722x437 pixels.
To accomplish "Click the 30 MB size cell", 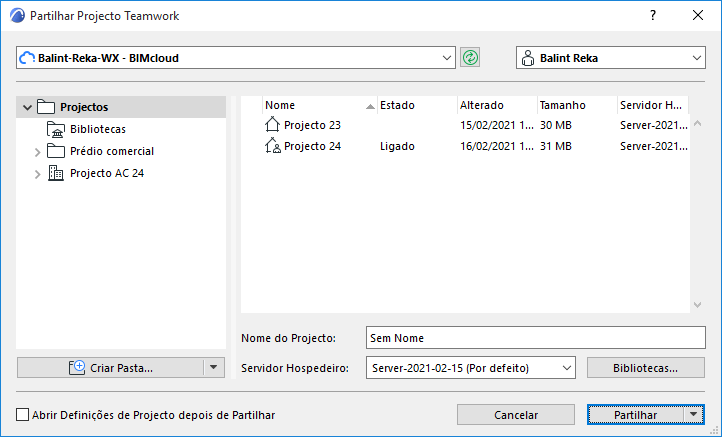I will [x=556, y=125].
